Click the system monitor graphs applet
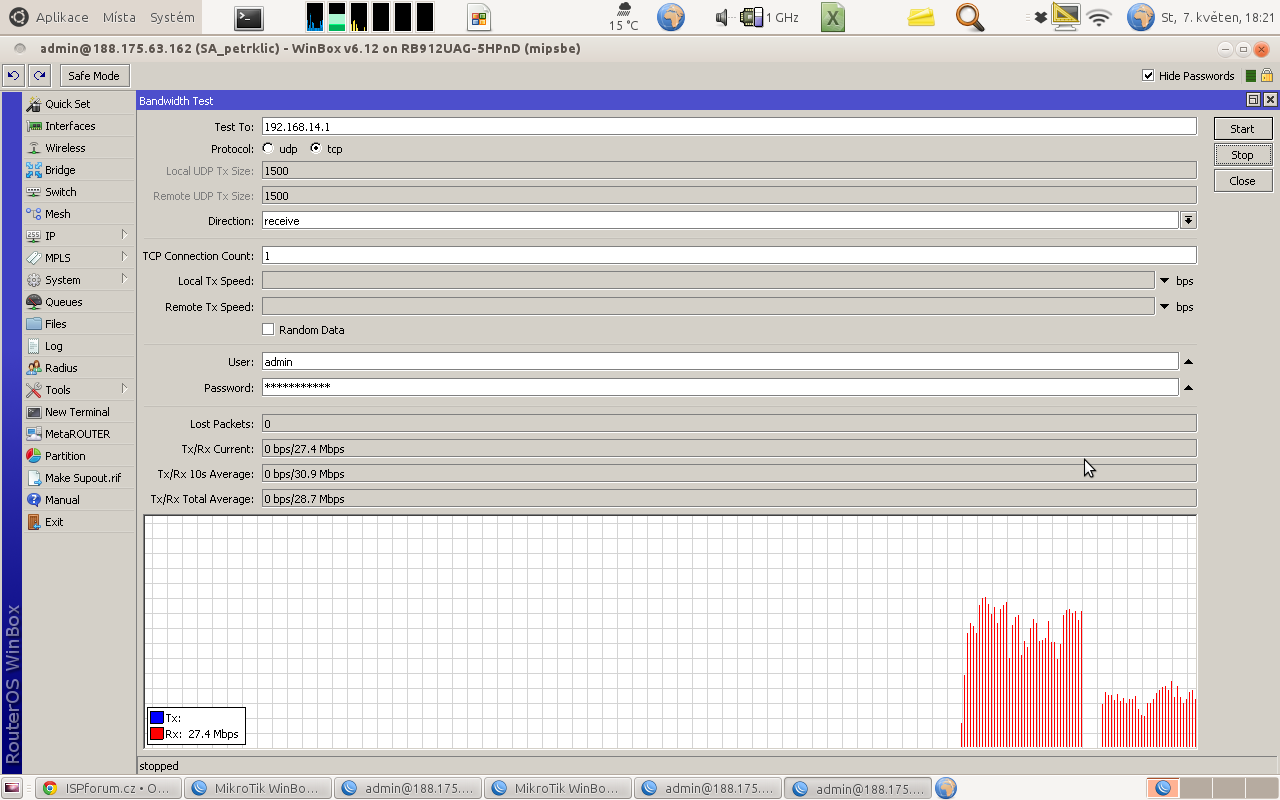 point(370,17)
